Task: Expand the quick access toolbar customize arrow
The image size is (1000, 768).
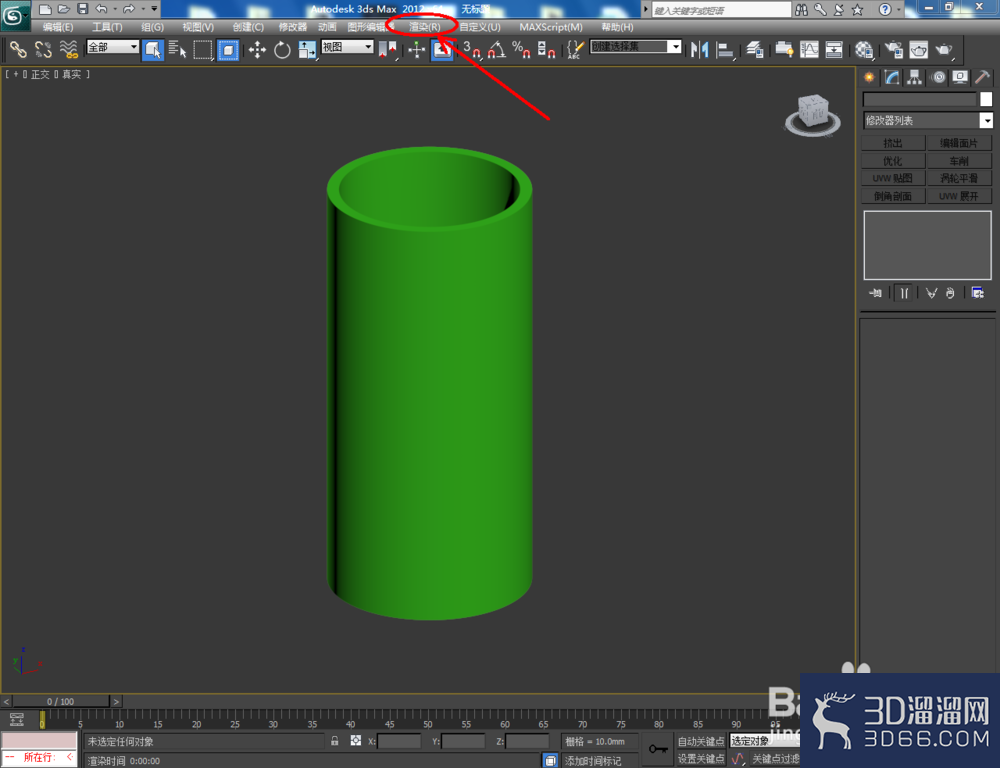Action: (x=154, y=9)
